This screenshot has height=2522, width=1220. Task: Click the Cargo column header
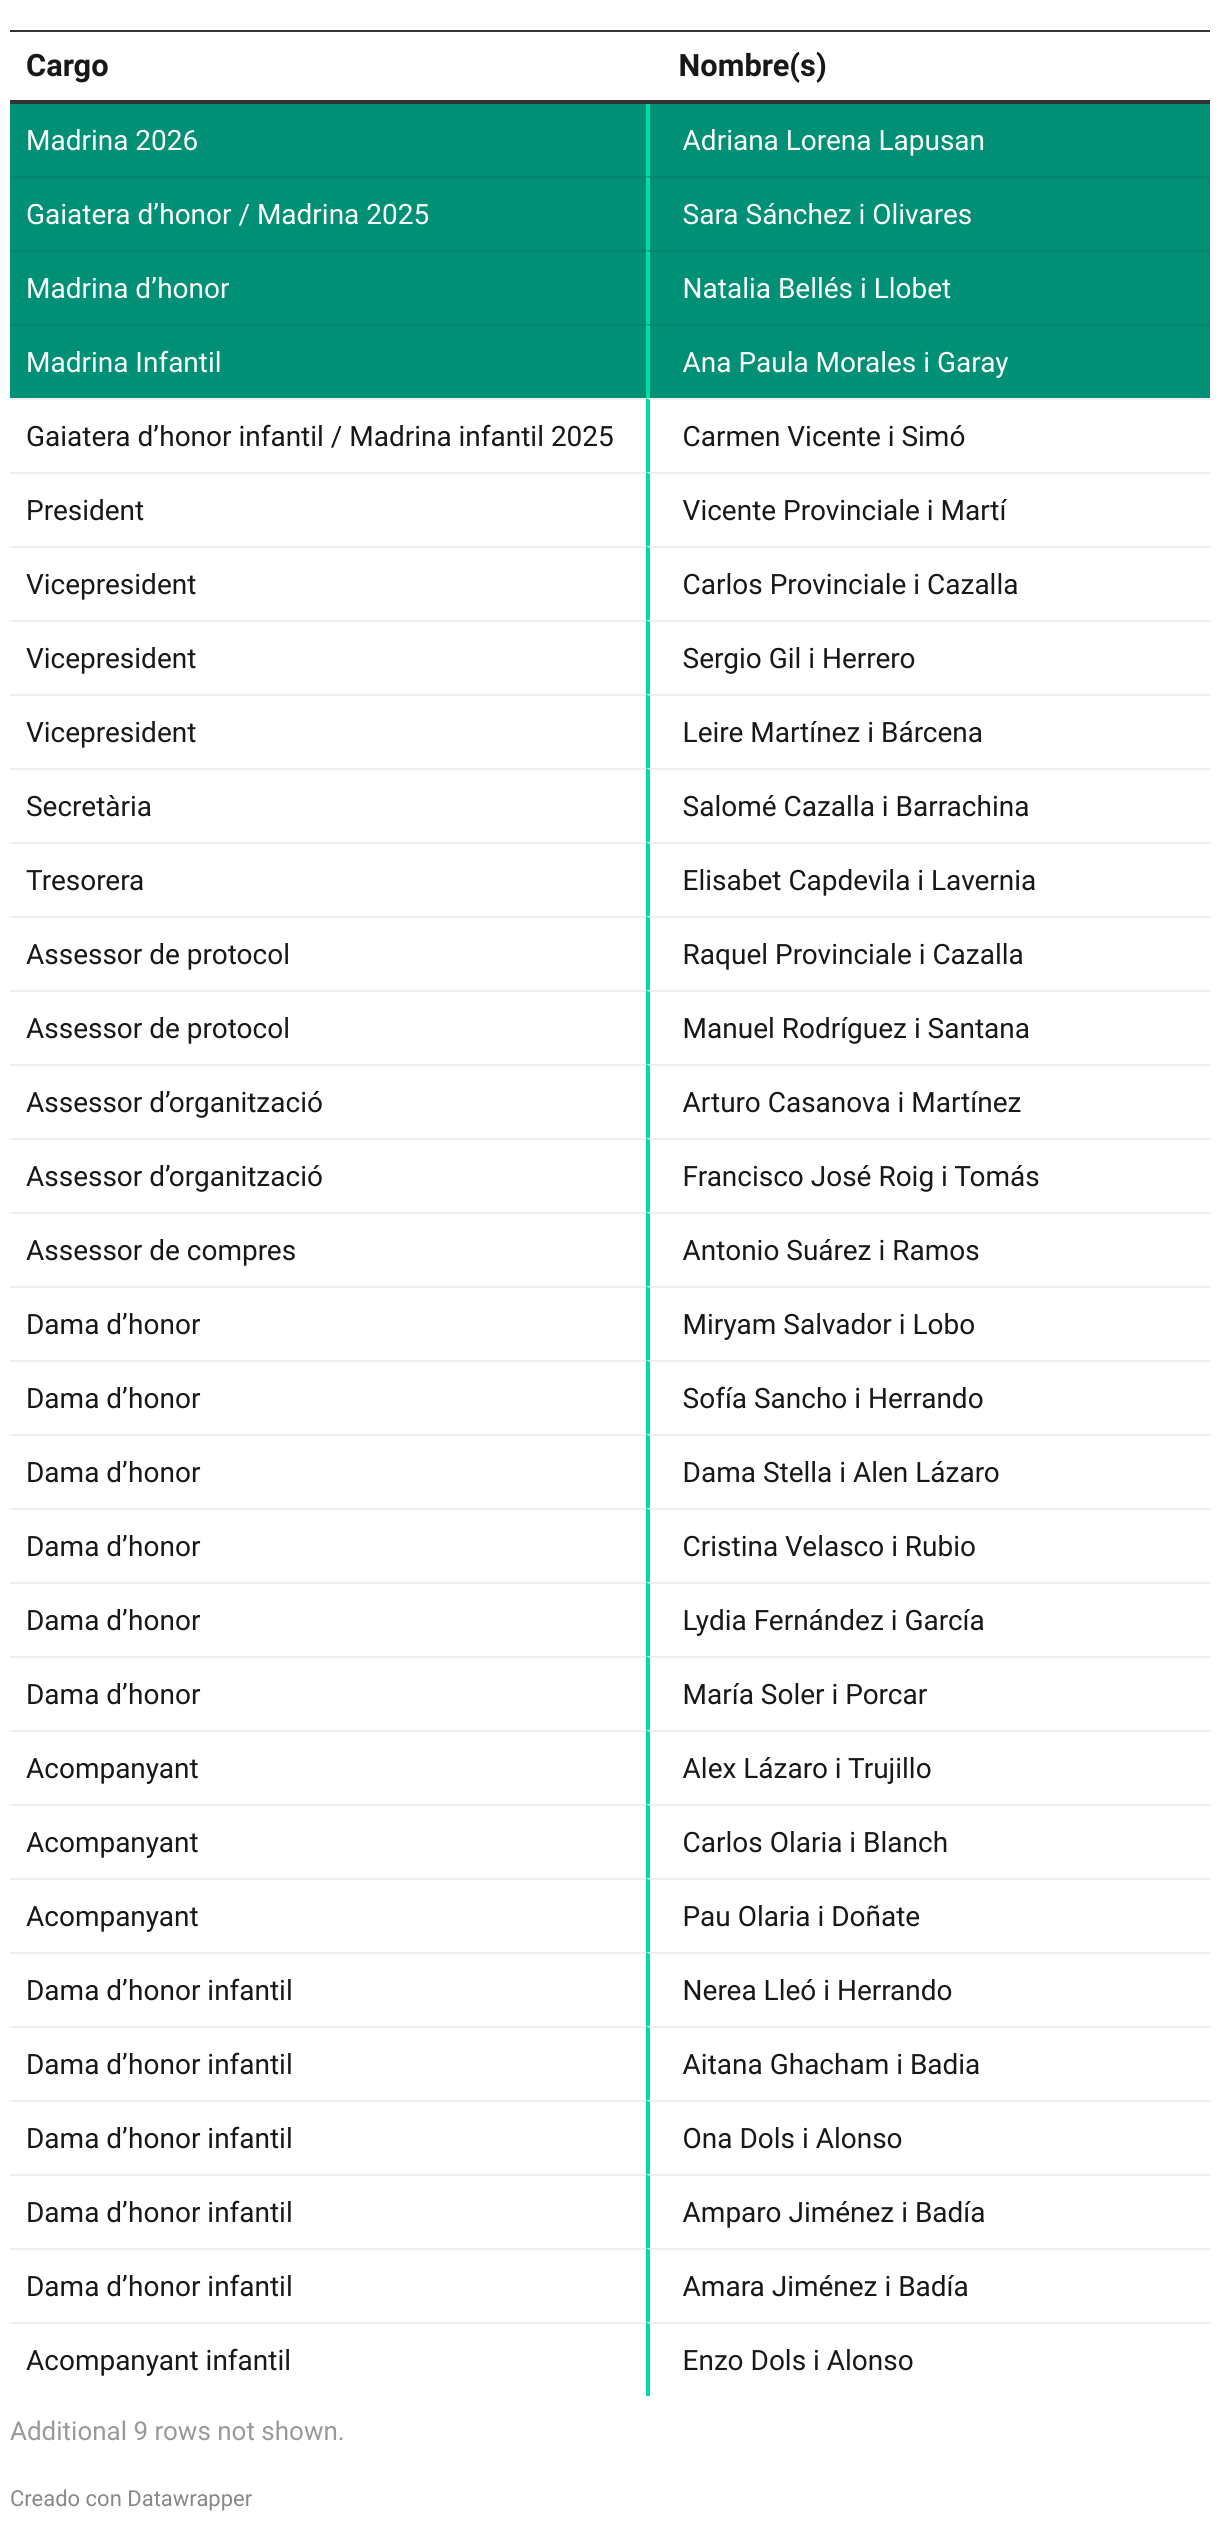(67, 66)
